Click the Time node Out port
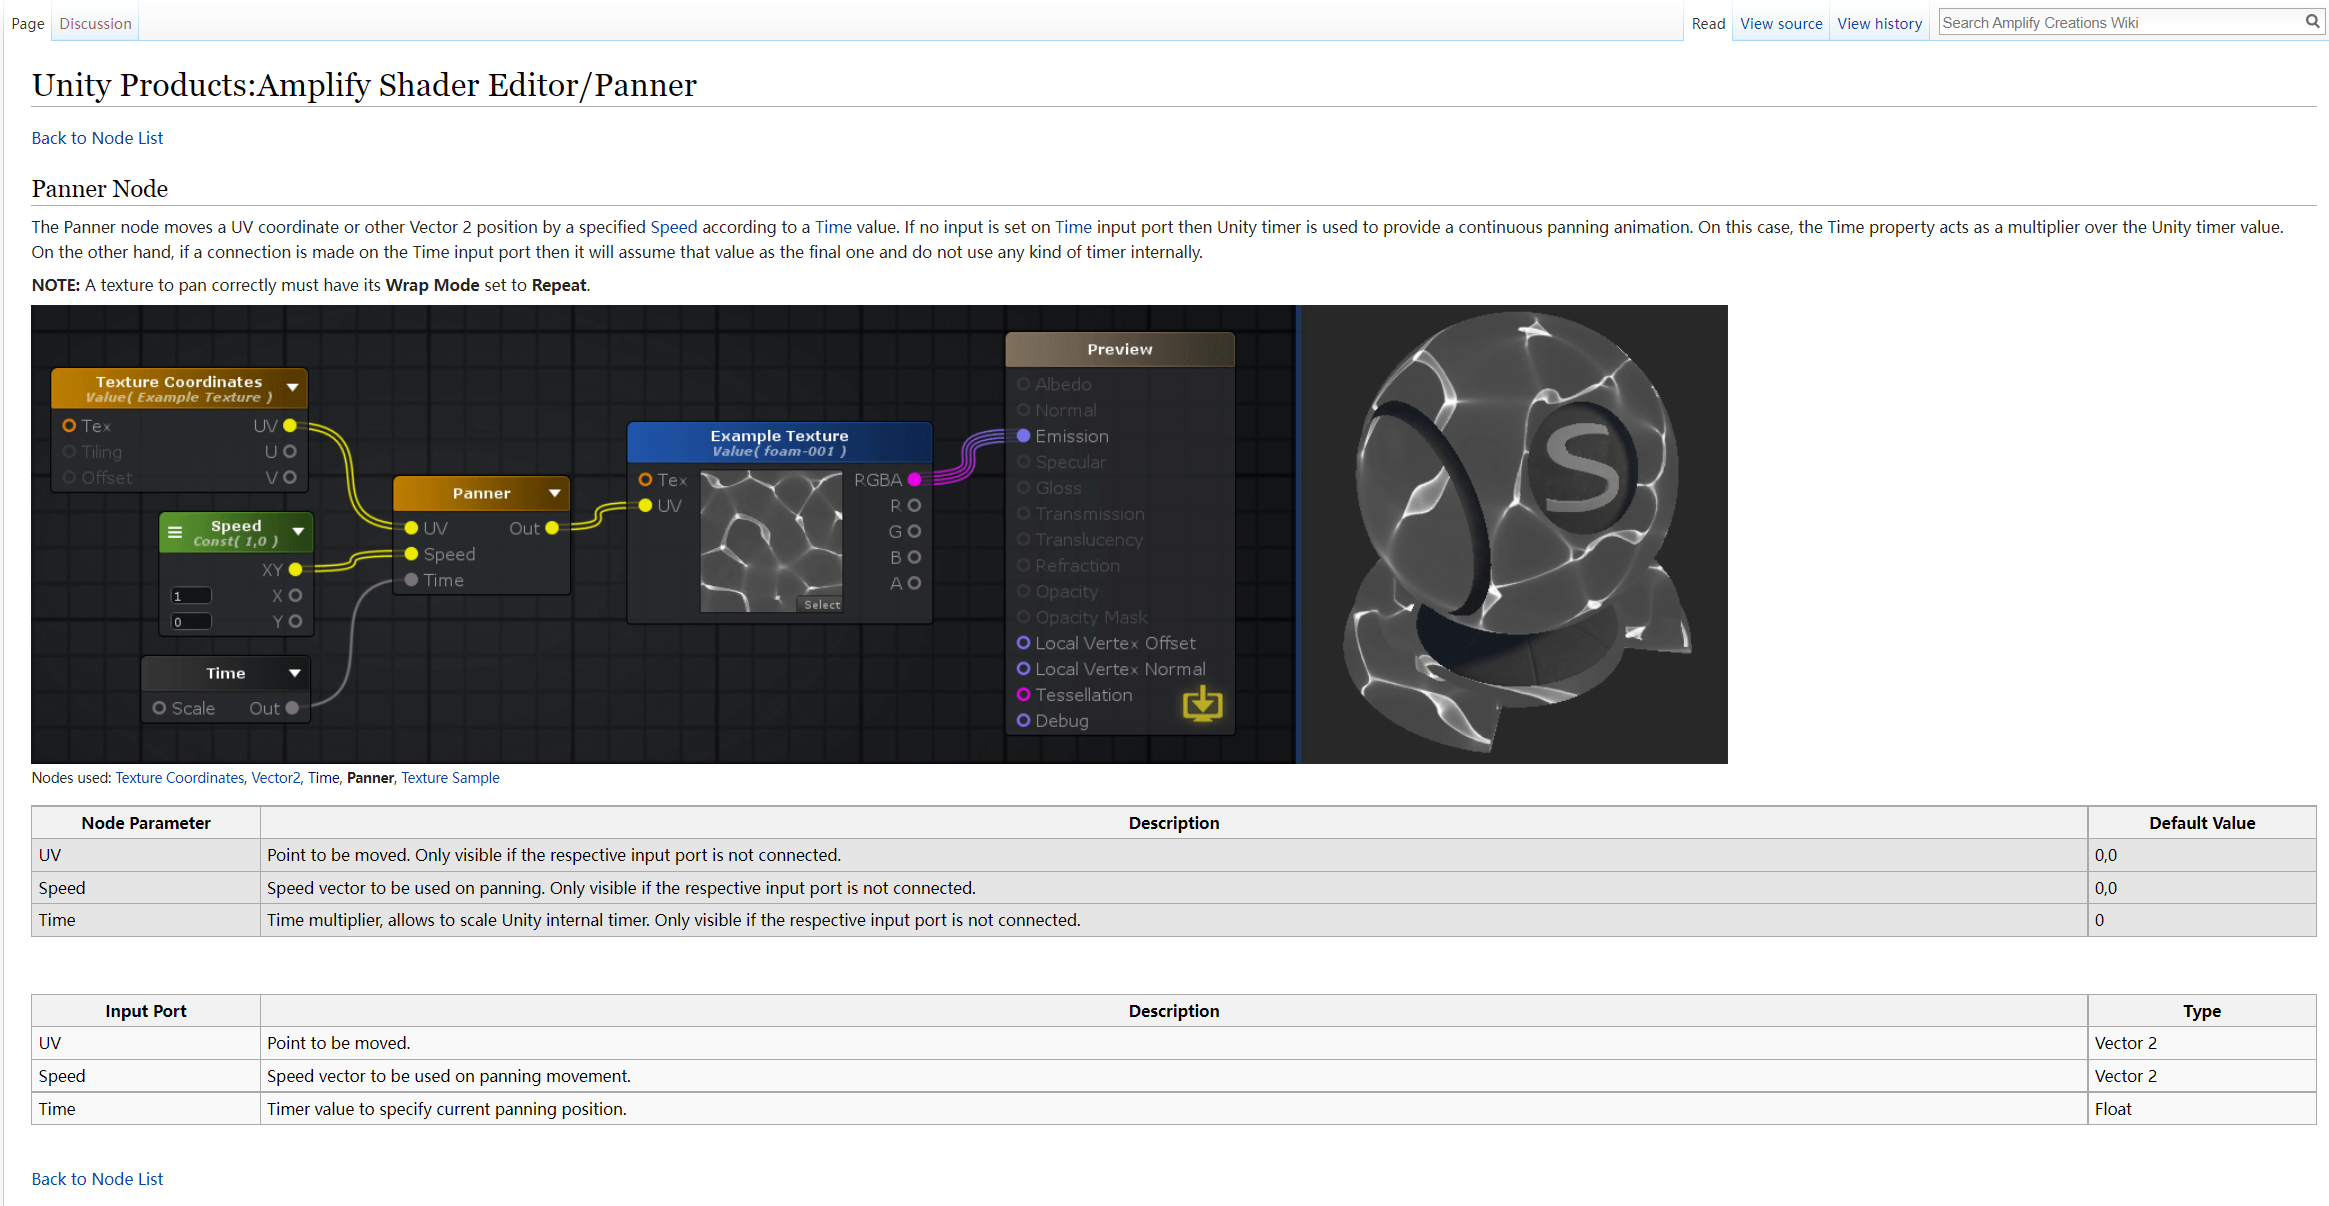The image size is (2329, 1206). point(292,708)
